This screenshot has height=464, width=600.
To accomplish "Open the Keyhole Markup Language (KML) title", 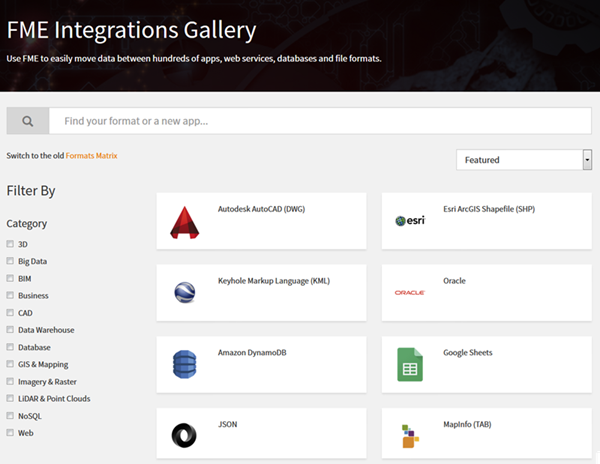I will (274, 281).
